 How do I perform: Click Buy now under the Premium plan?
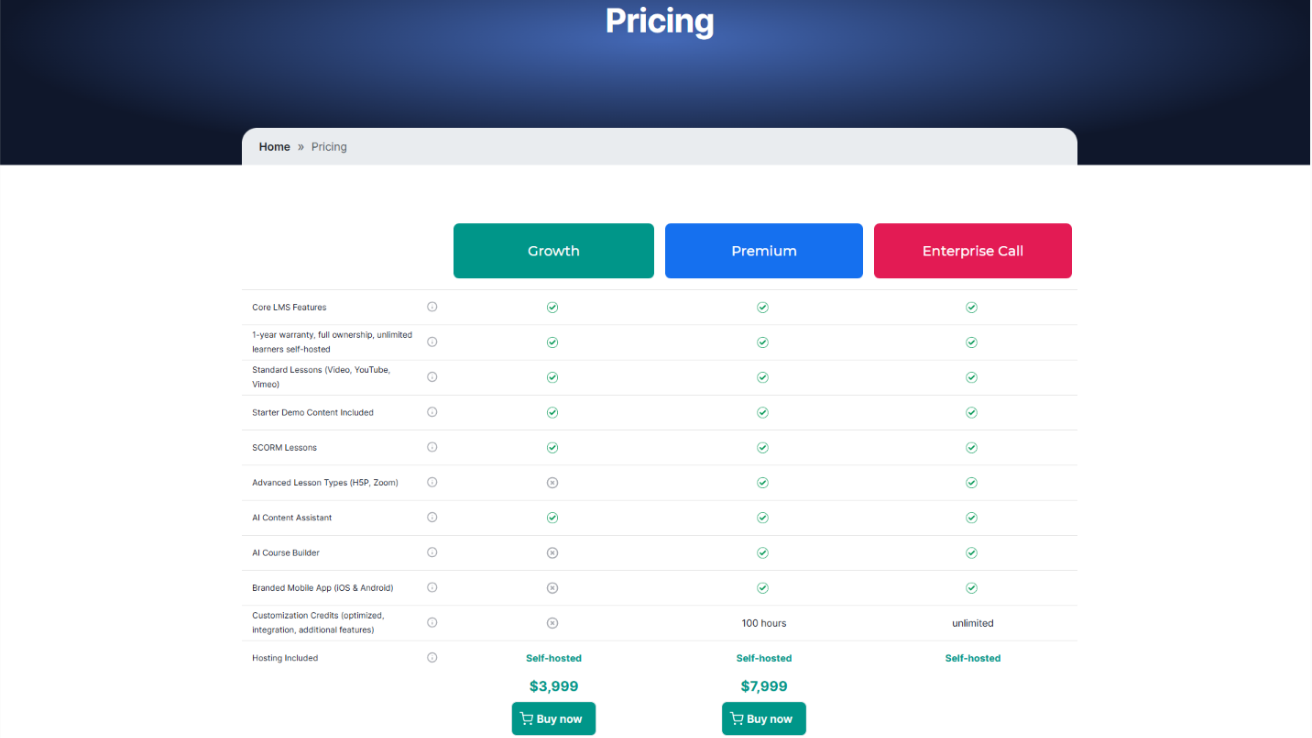pyautogui.click(x=764, y=718)
